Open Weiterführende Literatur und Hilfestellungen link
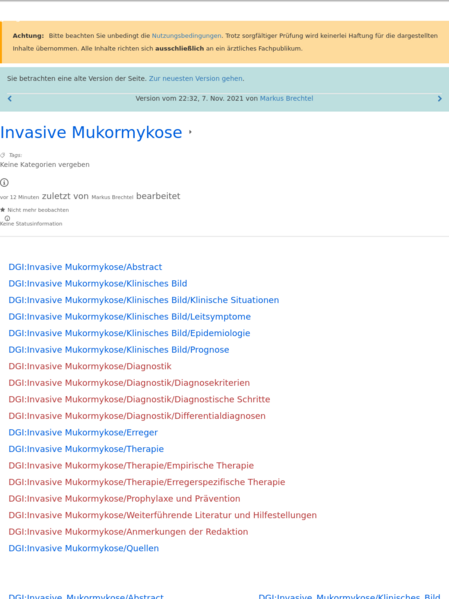 162,515
